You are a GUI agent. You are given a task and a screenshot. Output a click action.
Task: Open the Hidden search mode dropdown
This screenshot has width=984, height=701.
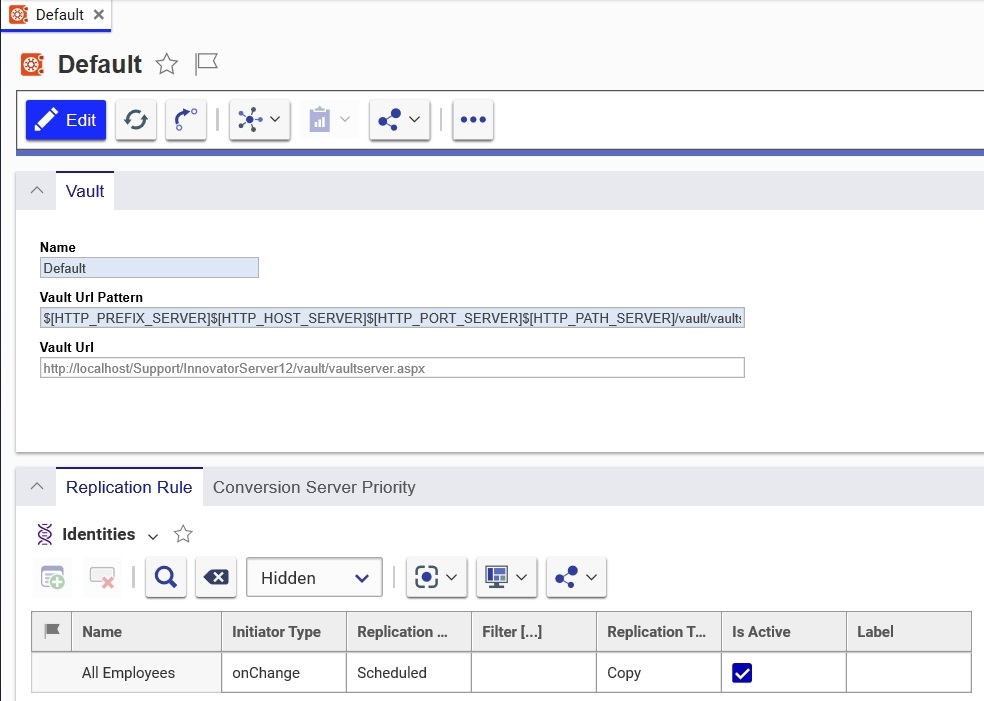[314, 577]
